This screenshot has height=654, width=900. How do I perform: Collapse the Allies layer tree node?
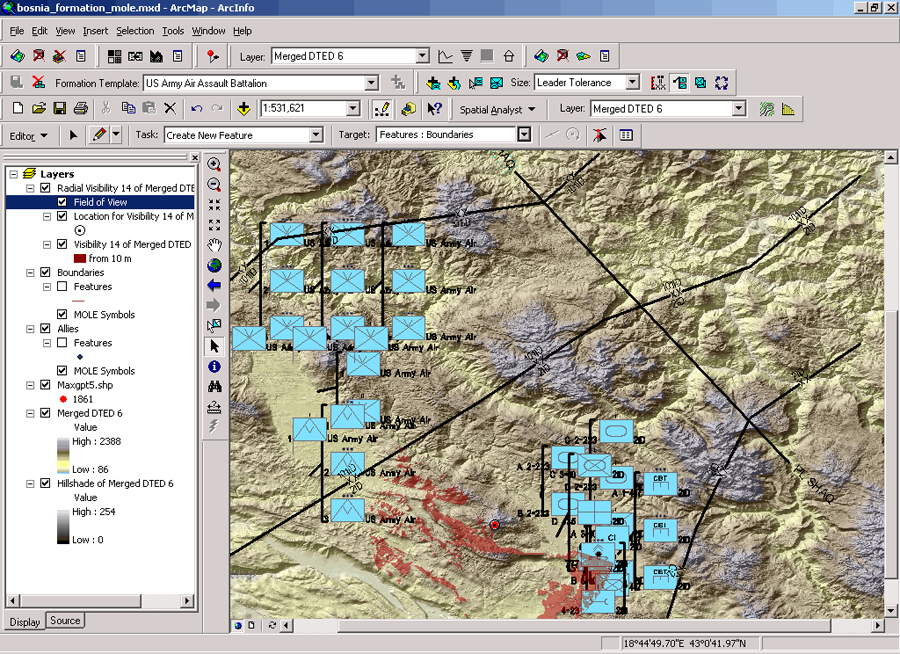pyautogui.click(x=30, y=329)
